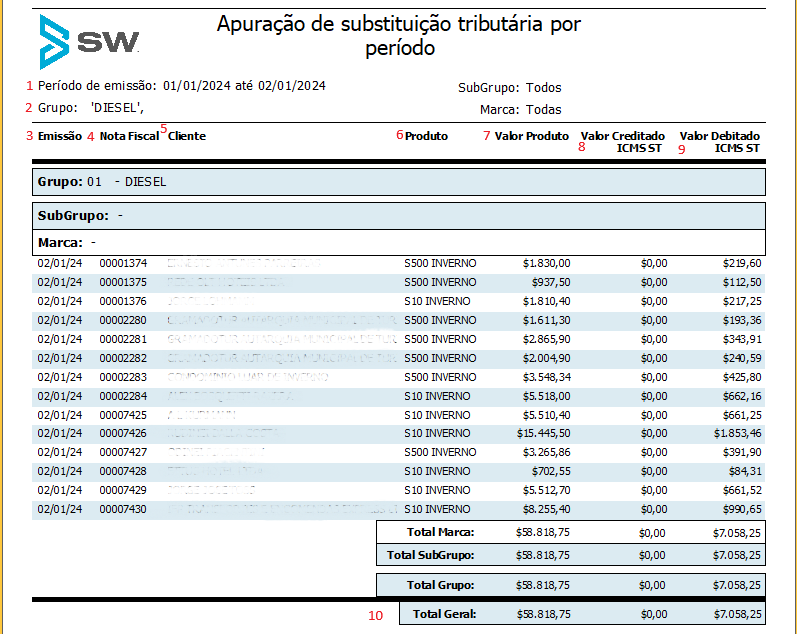The image size is (797, 634).
Task: Select nota fiscal 00001376
Action: click(123, 301)
